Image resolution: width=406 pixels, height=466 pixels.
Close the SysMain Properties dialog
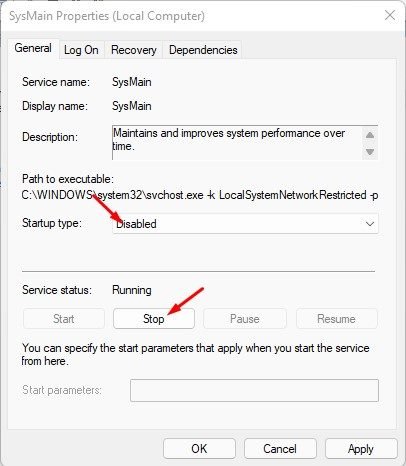(390, 15)
